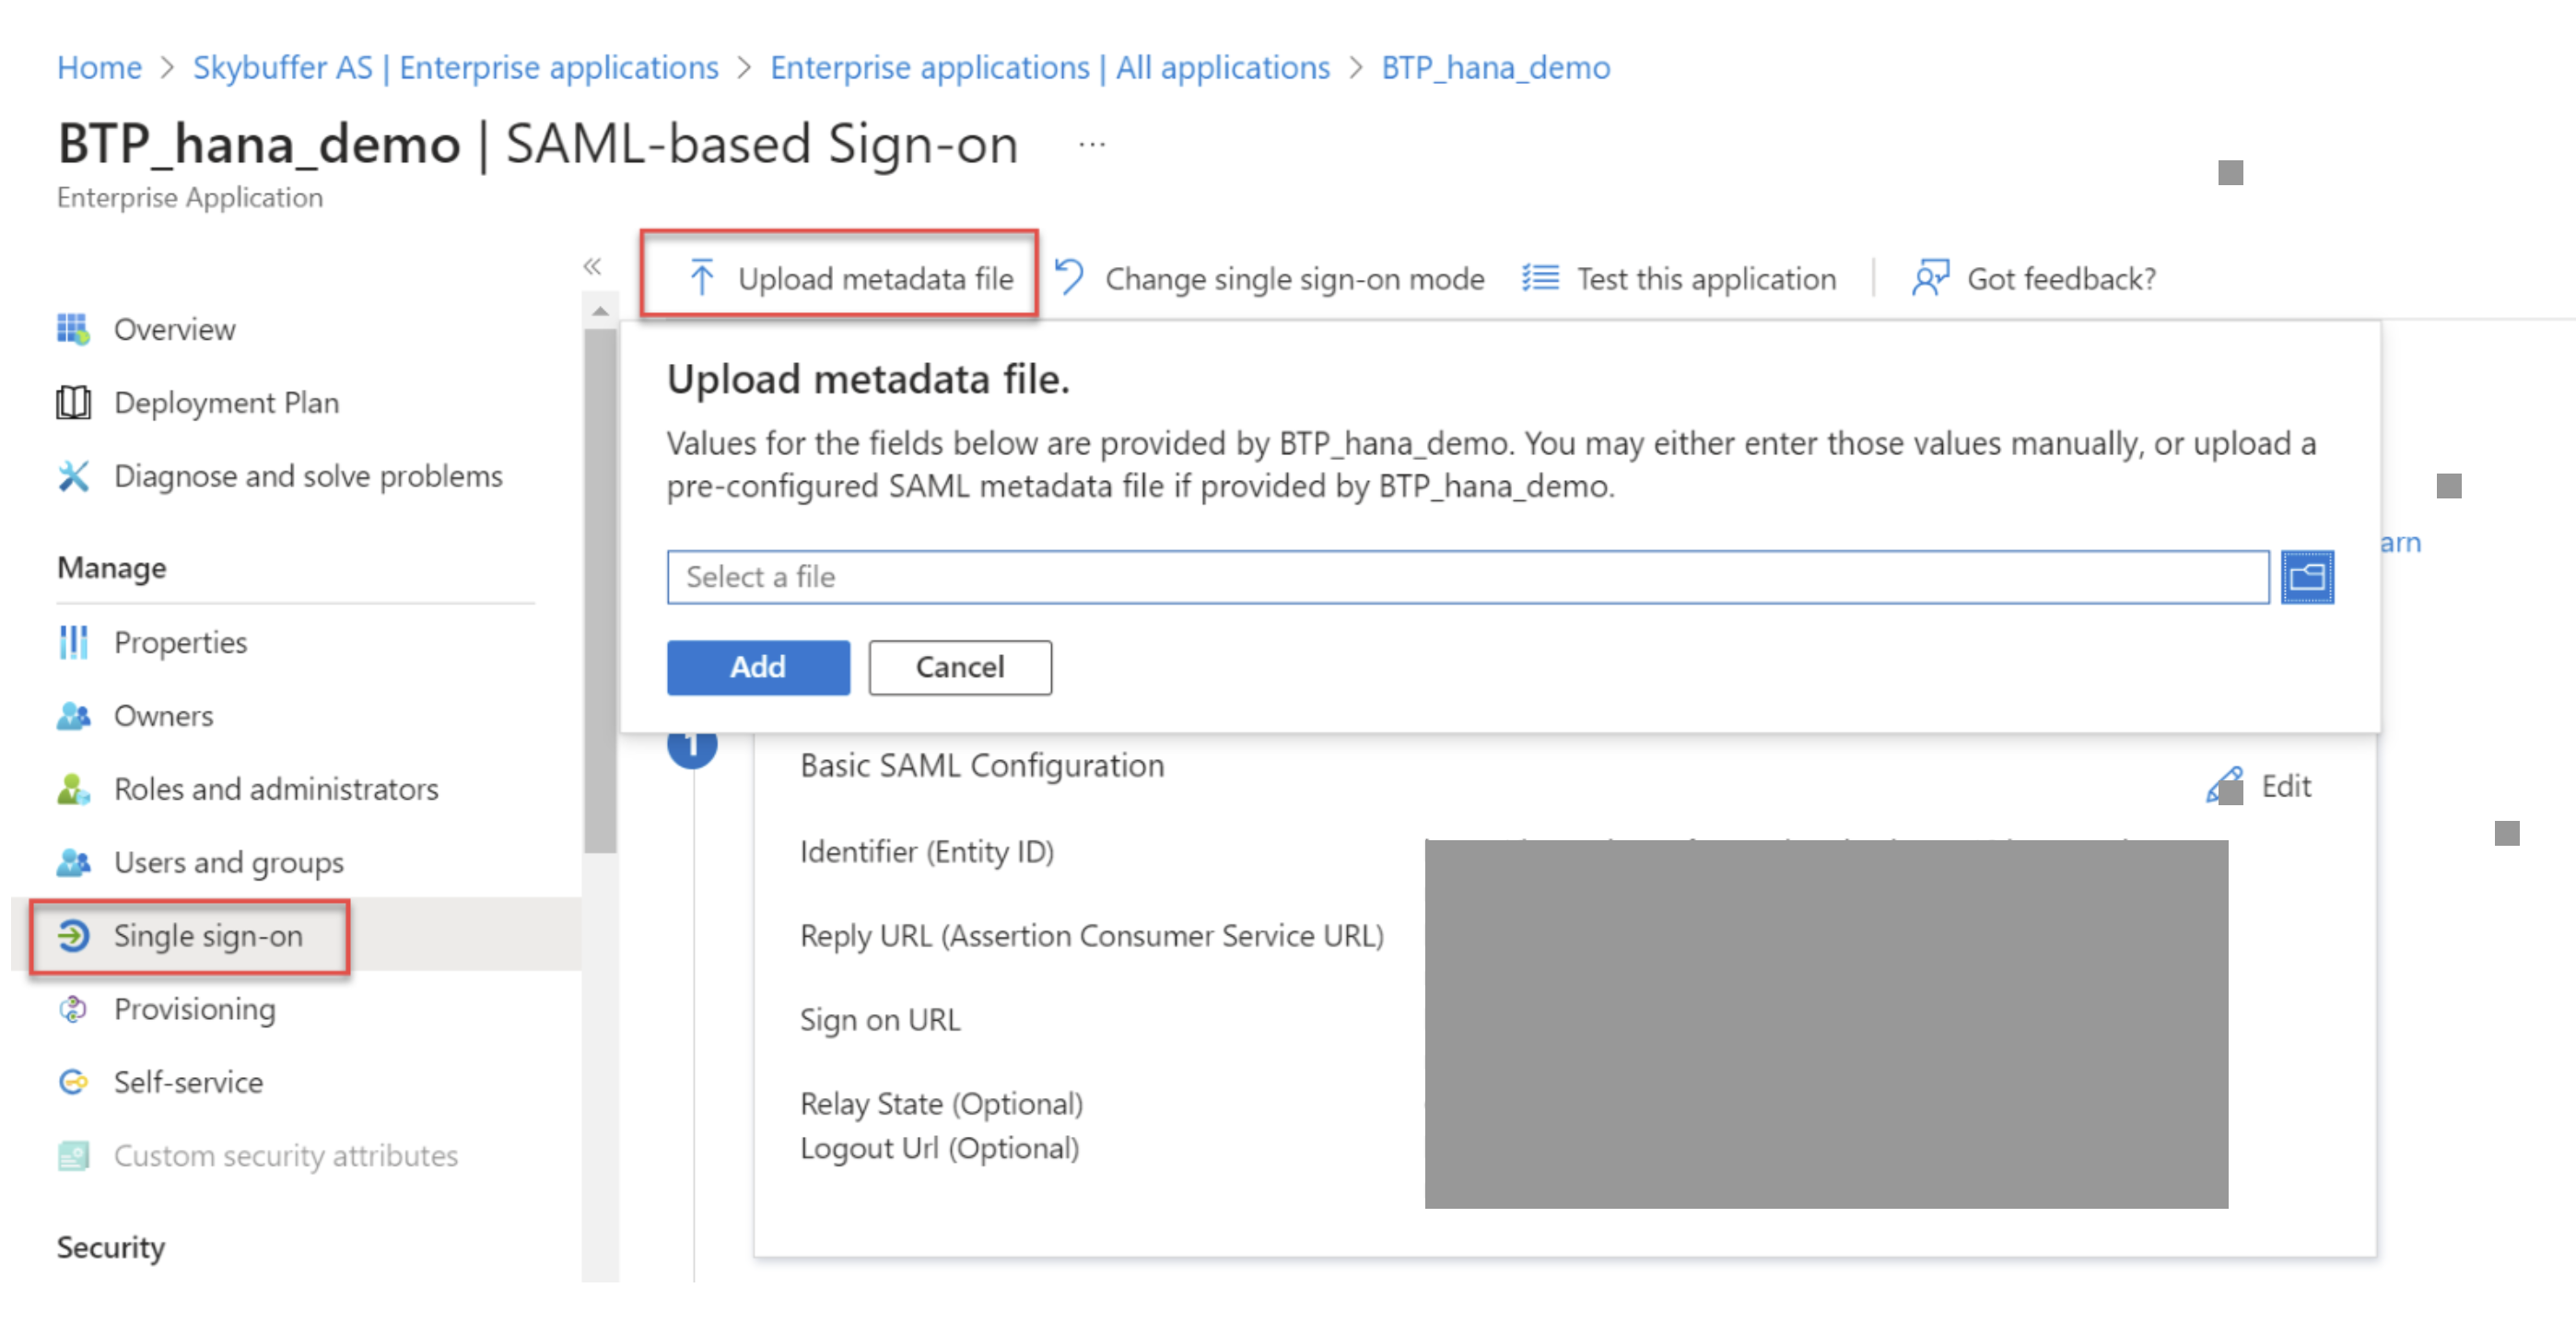Click the sidebar scrollbar up arrow

click(599, 311)
